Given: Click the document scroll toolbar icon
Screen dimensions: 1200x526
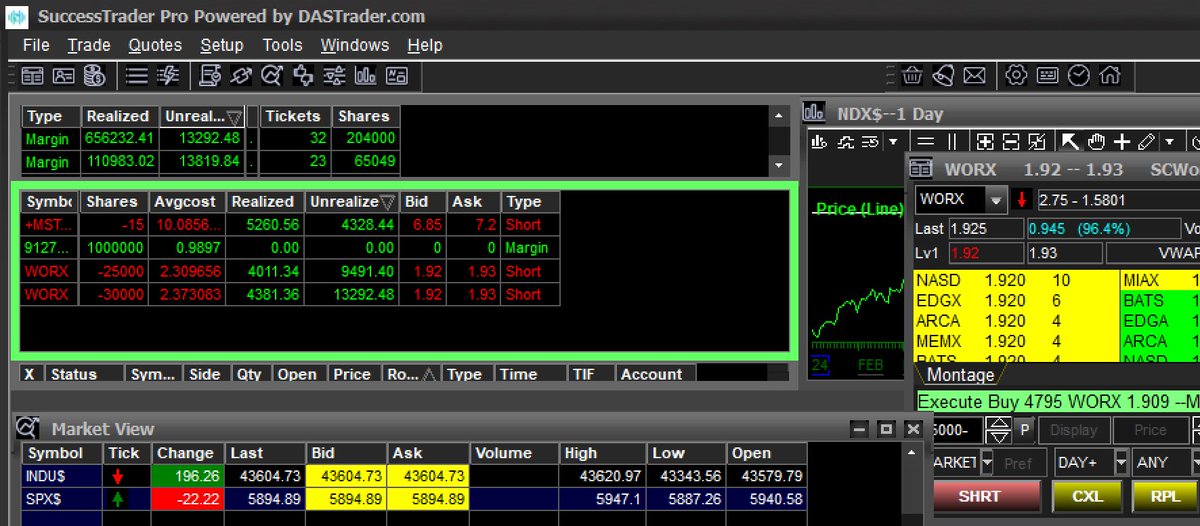Looking at the screenshot, I should tap(210, 75).
